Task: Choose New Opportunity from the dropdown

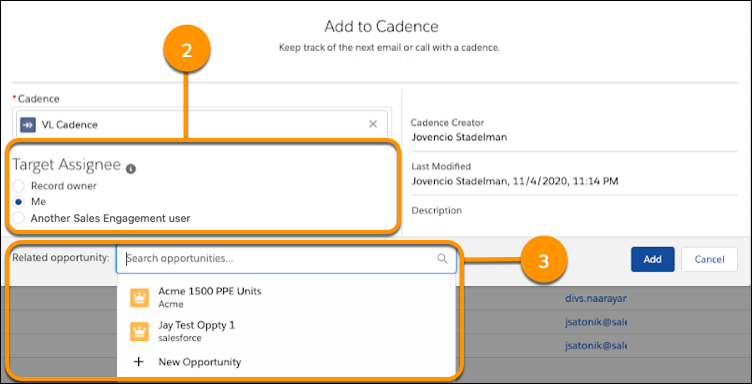Action: [286, 362]
